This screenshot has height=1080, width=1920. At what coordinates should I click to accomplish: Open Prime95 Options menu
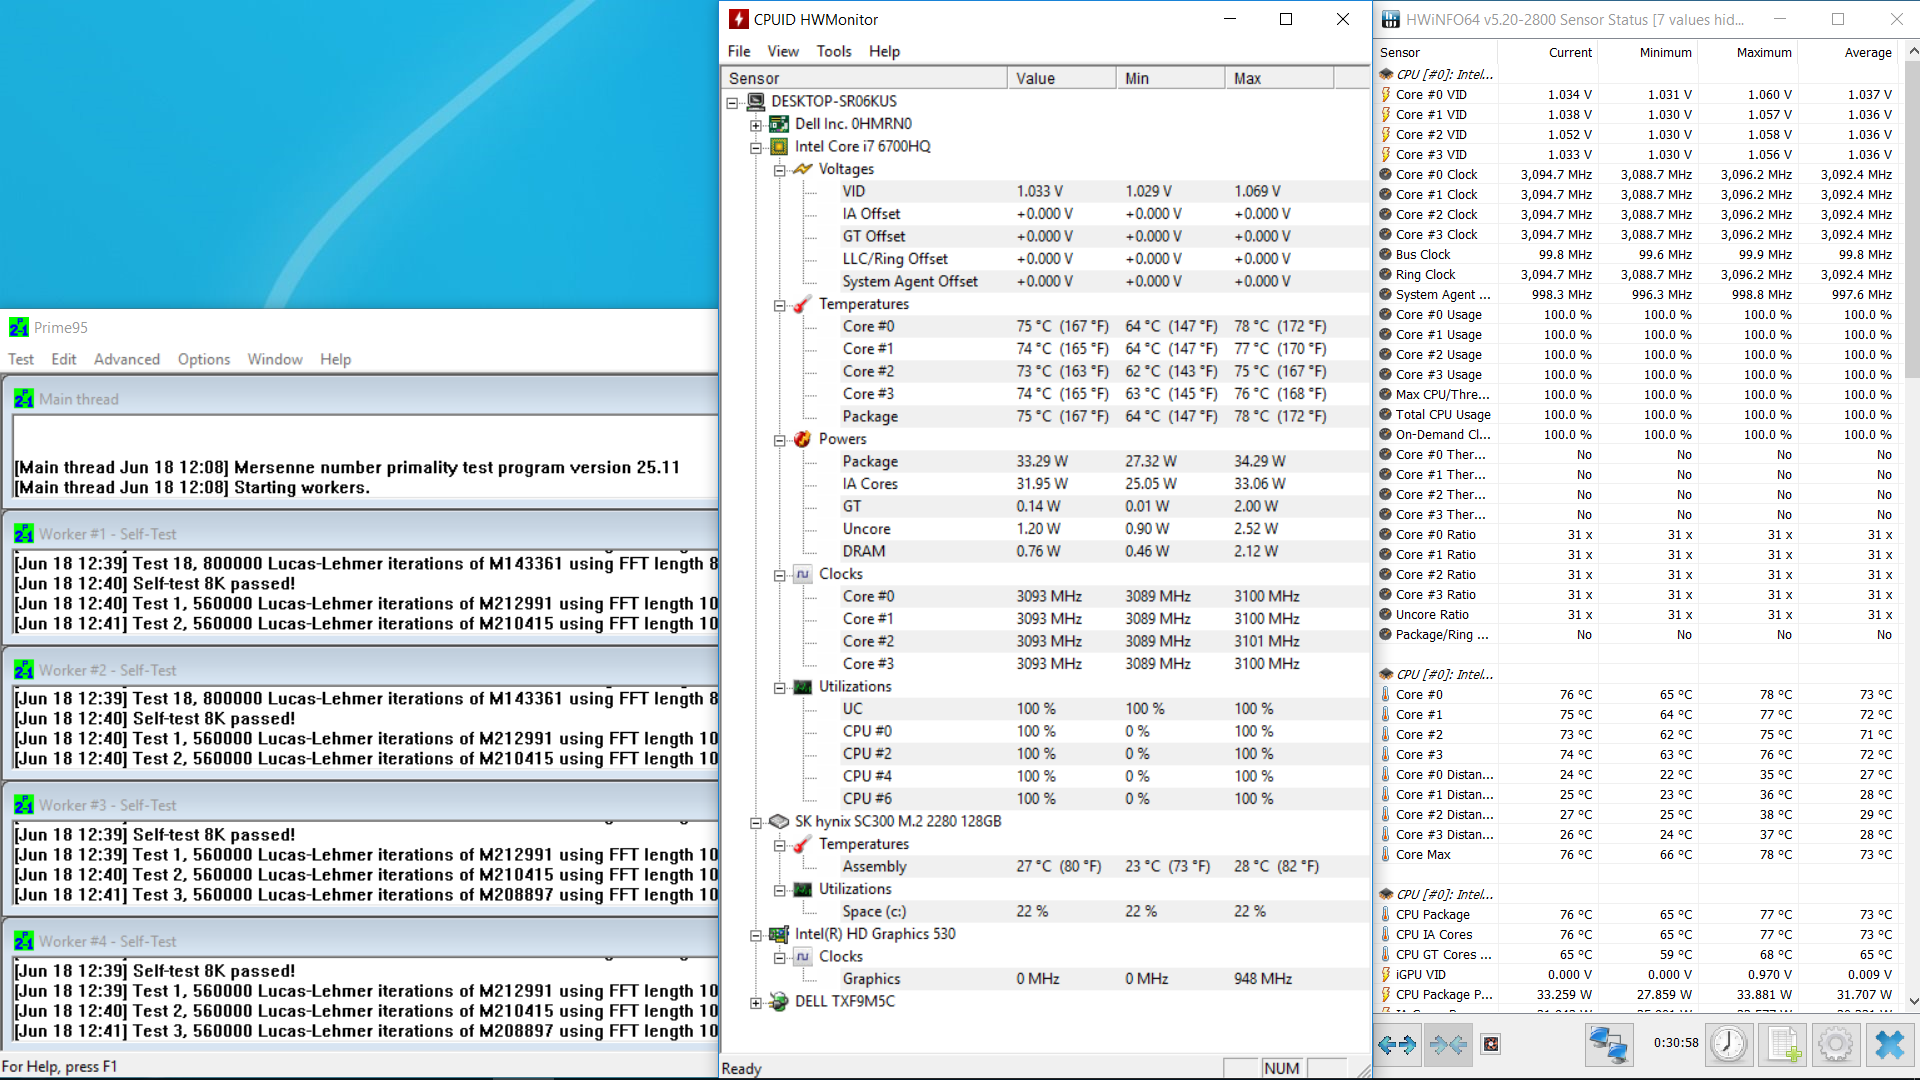coord(204,359)
